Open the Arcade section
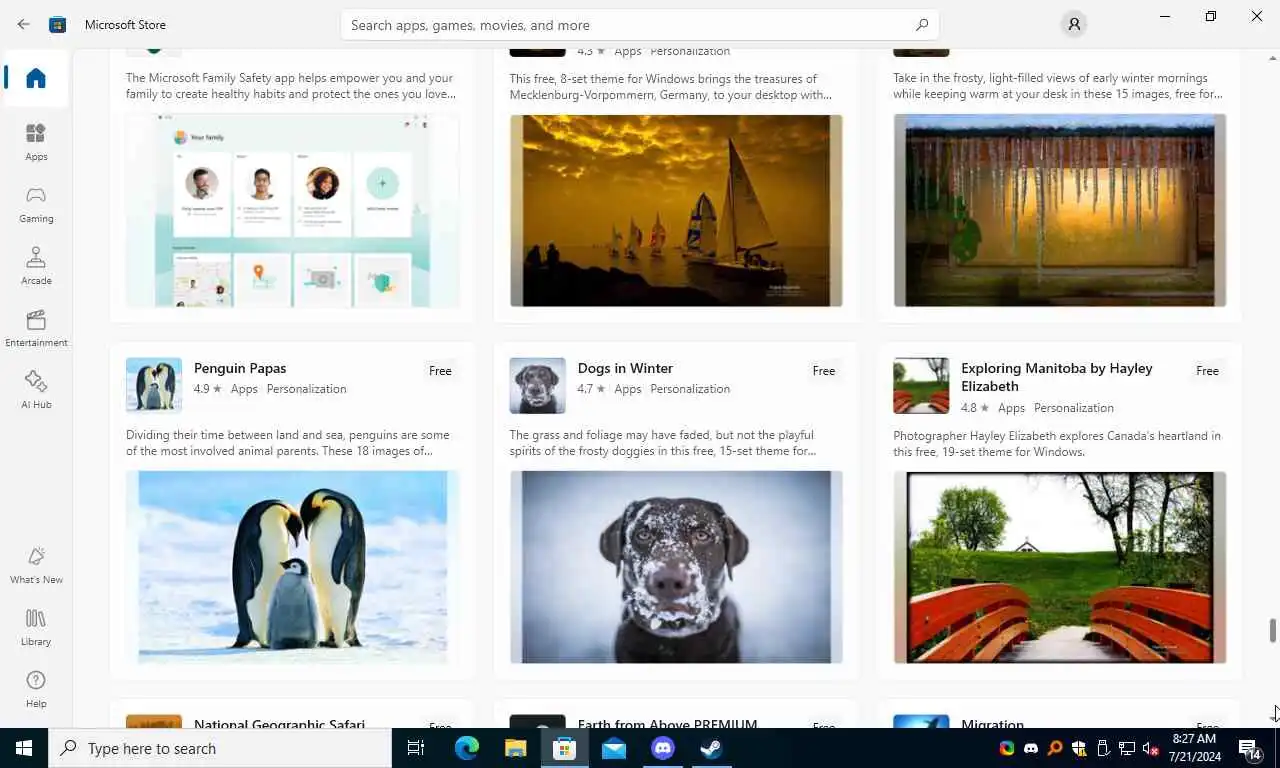 pyautogui.click(x=36, y=265)
